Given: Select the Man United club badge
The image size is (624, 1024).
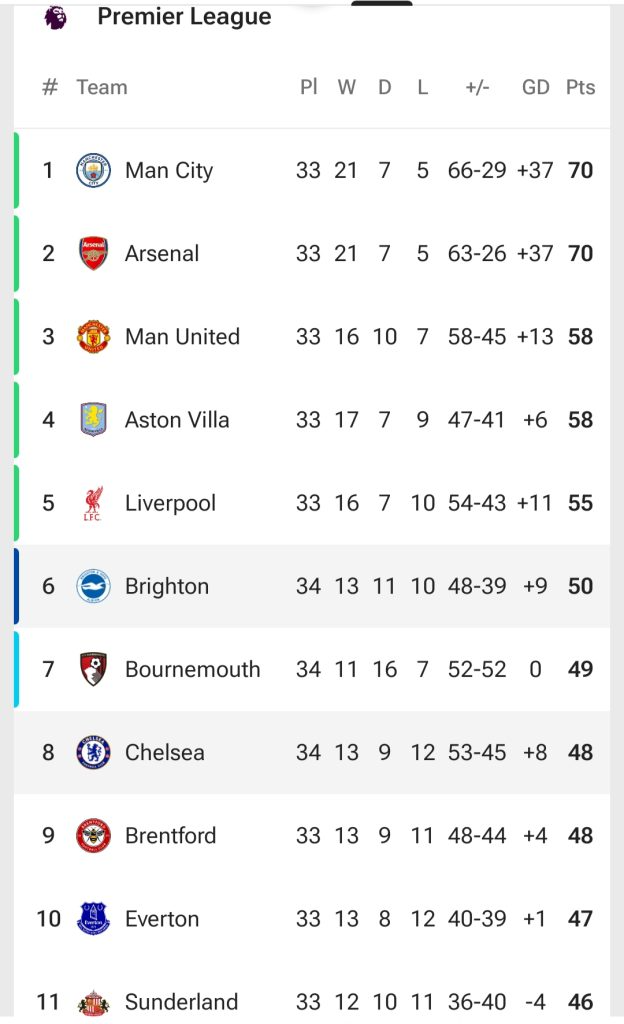Looking at the screenshot, I should point(94,337).
